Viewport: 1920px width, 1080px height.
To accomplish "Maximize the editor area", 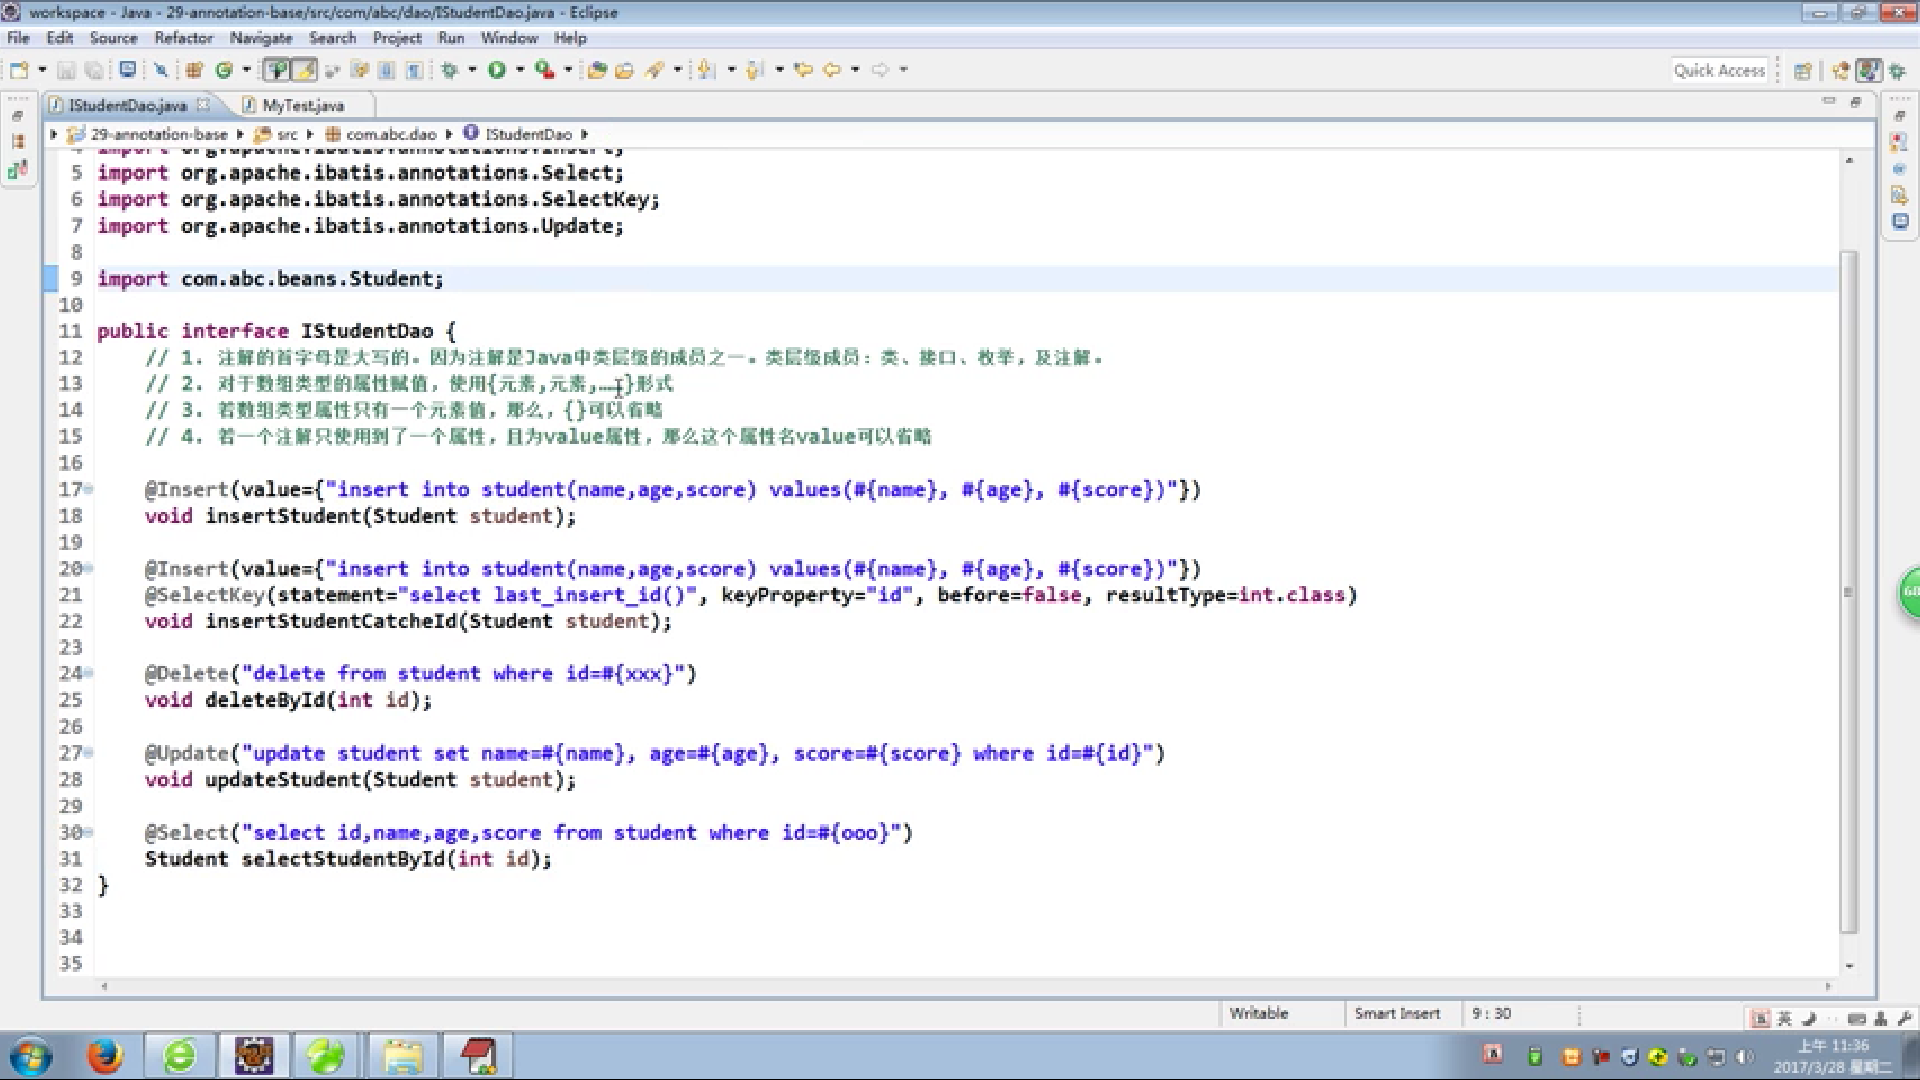I will pos(1856,101).
